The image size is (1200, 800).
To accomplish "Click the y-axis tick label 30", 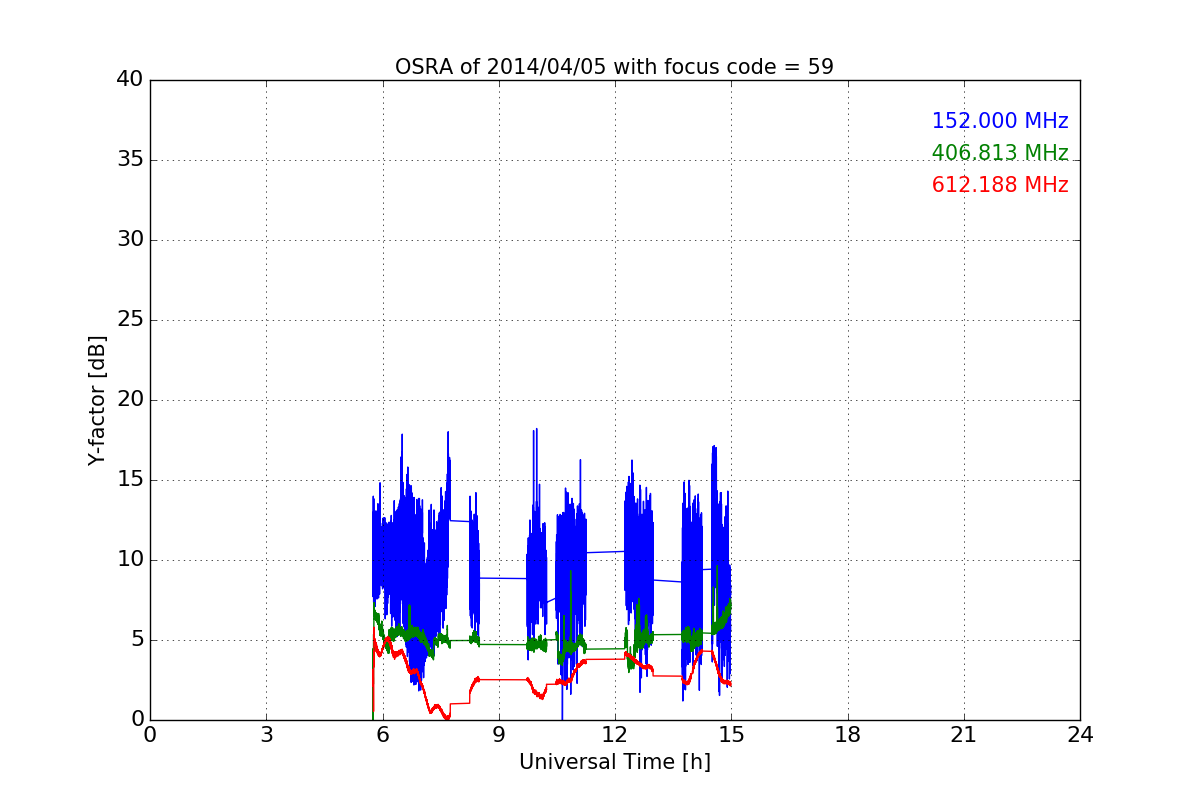I will (x=130, y=240).
